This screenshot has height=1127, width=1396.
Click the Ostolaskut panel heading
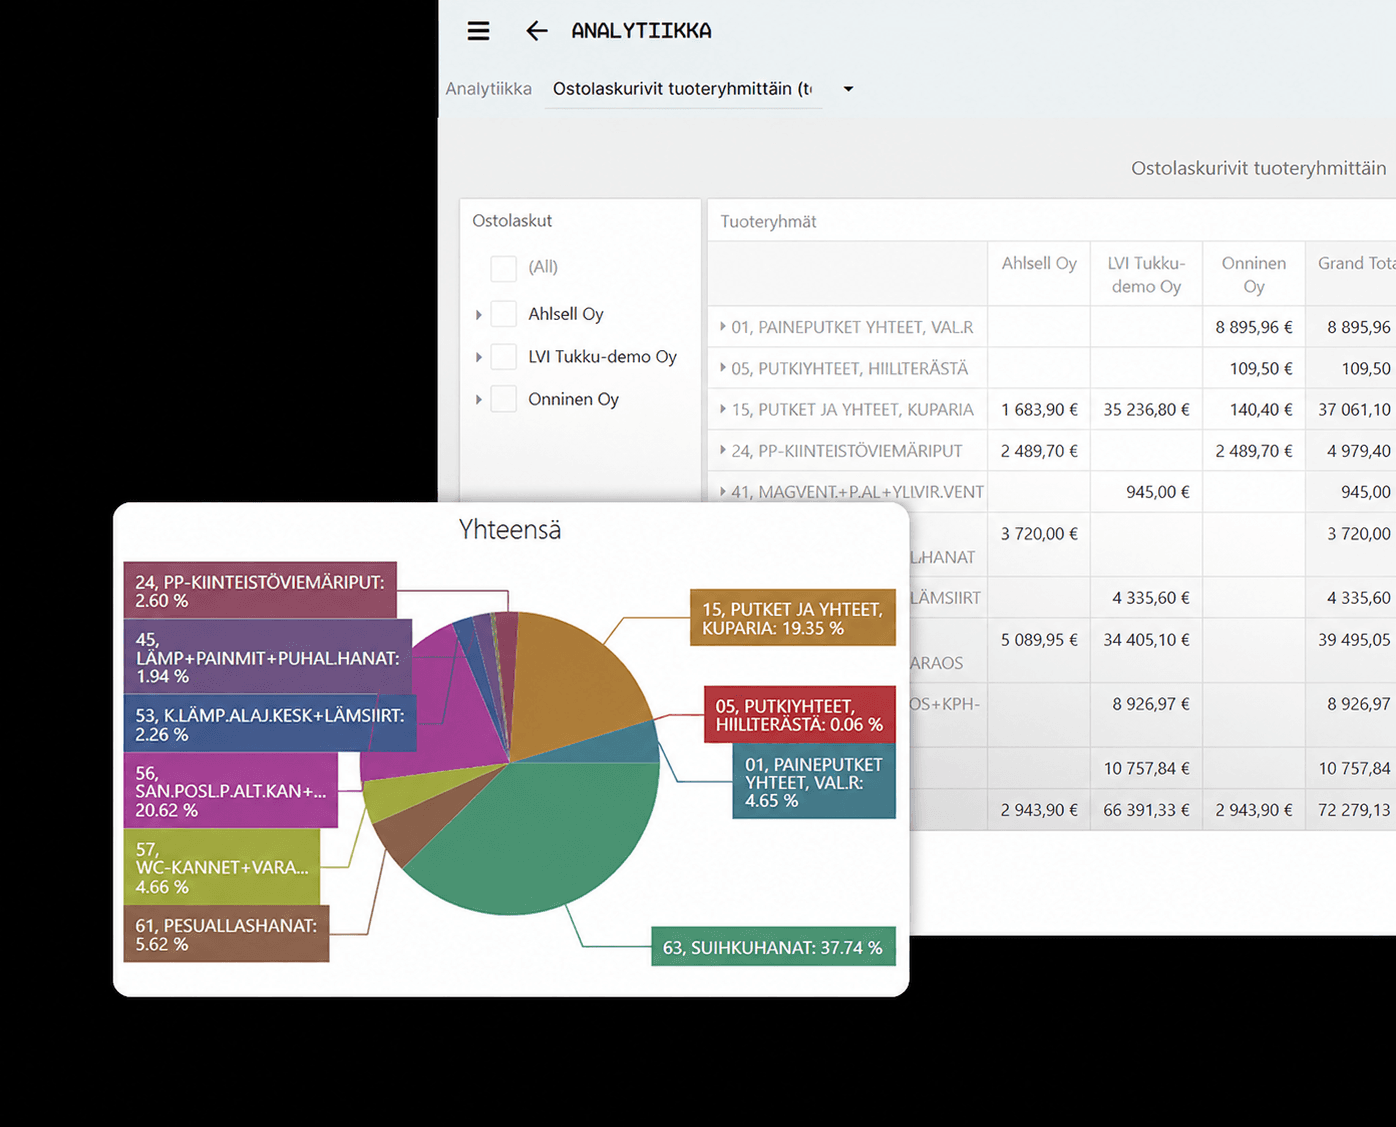click(x=512, y=220)
